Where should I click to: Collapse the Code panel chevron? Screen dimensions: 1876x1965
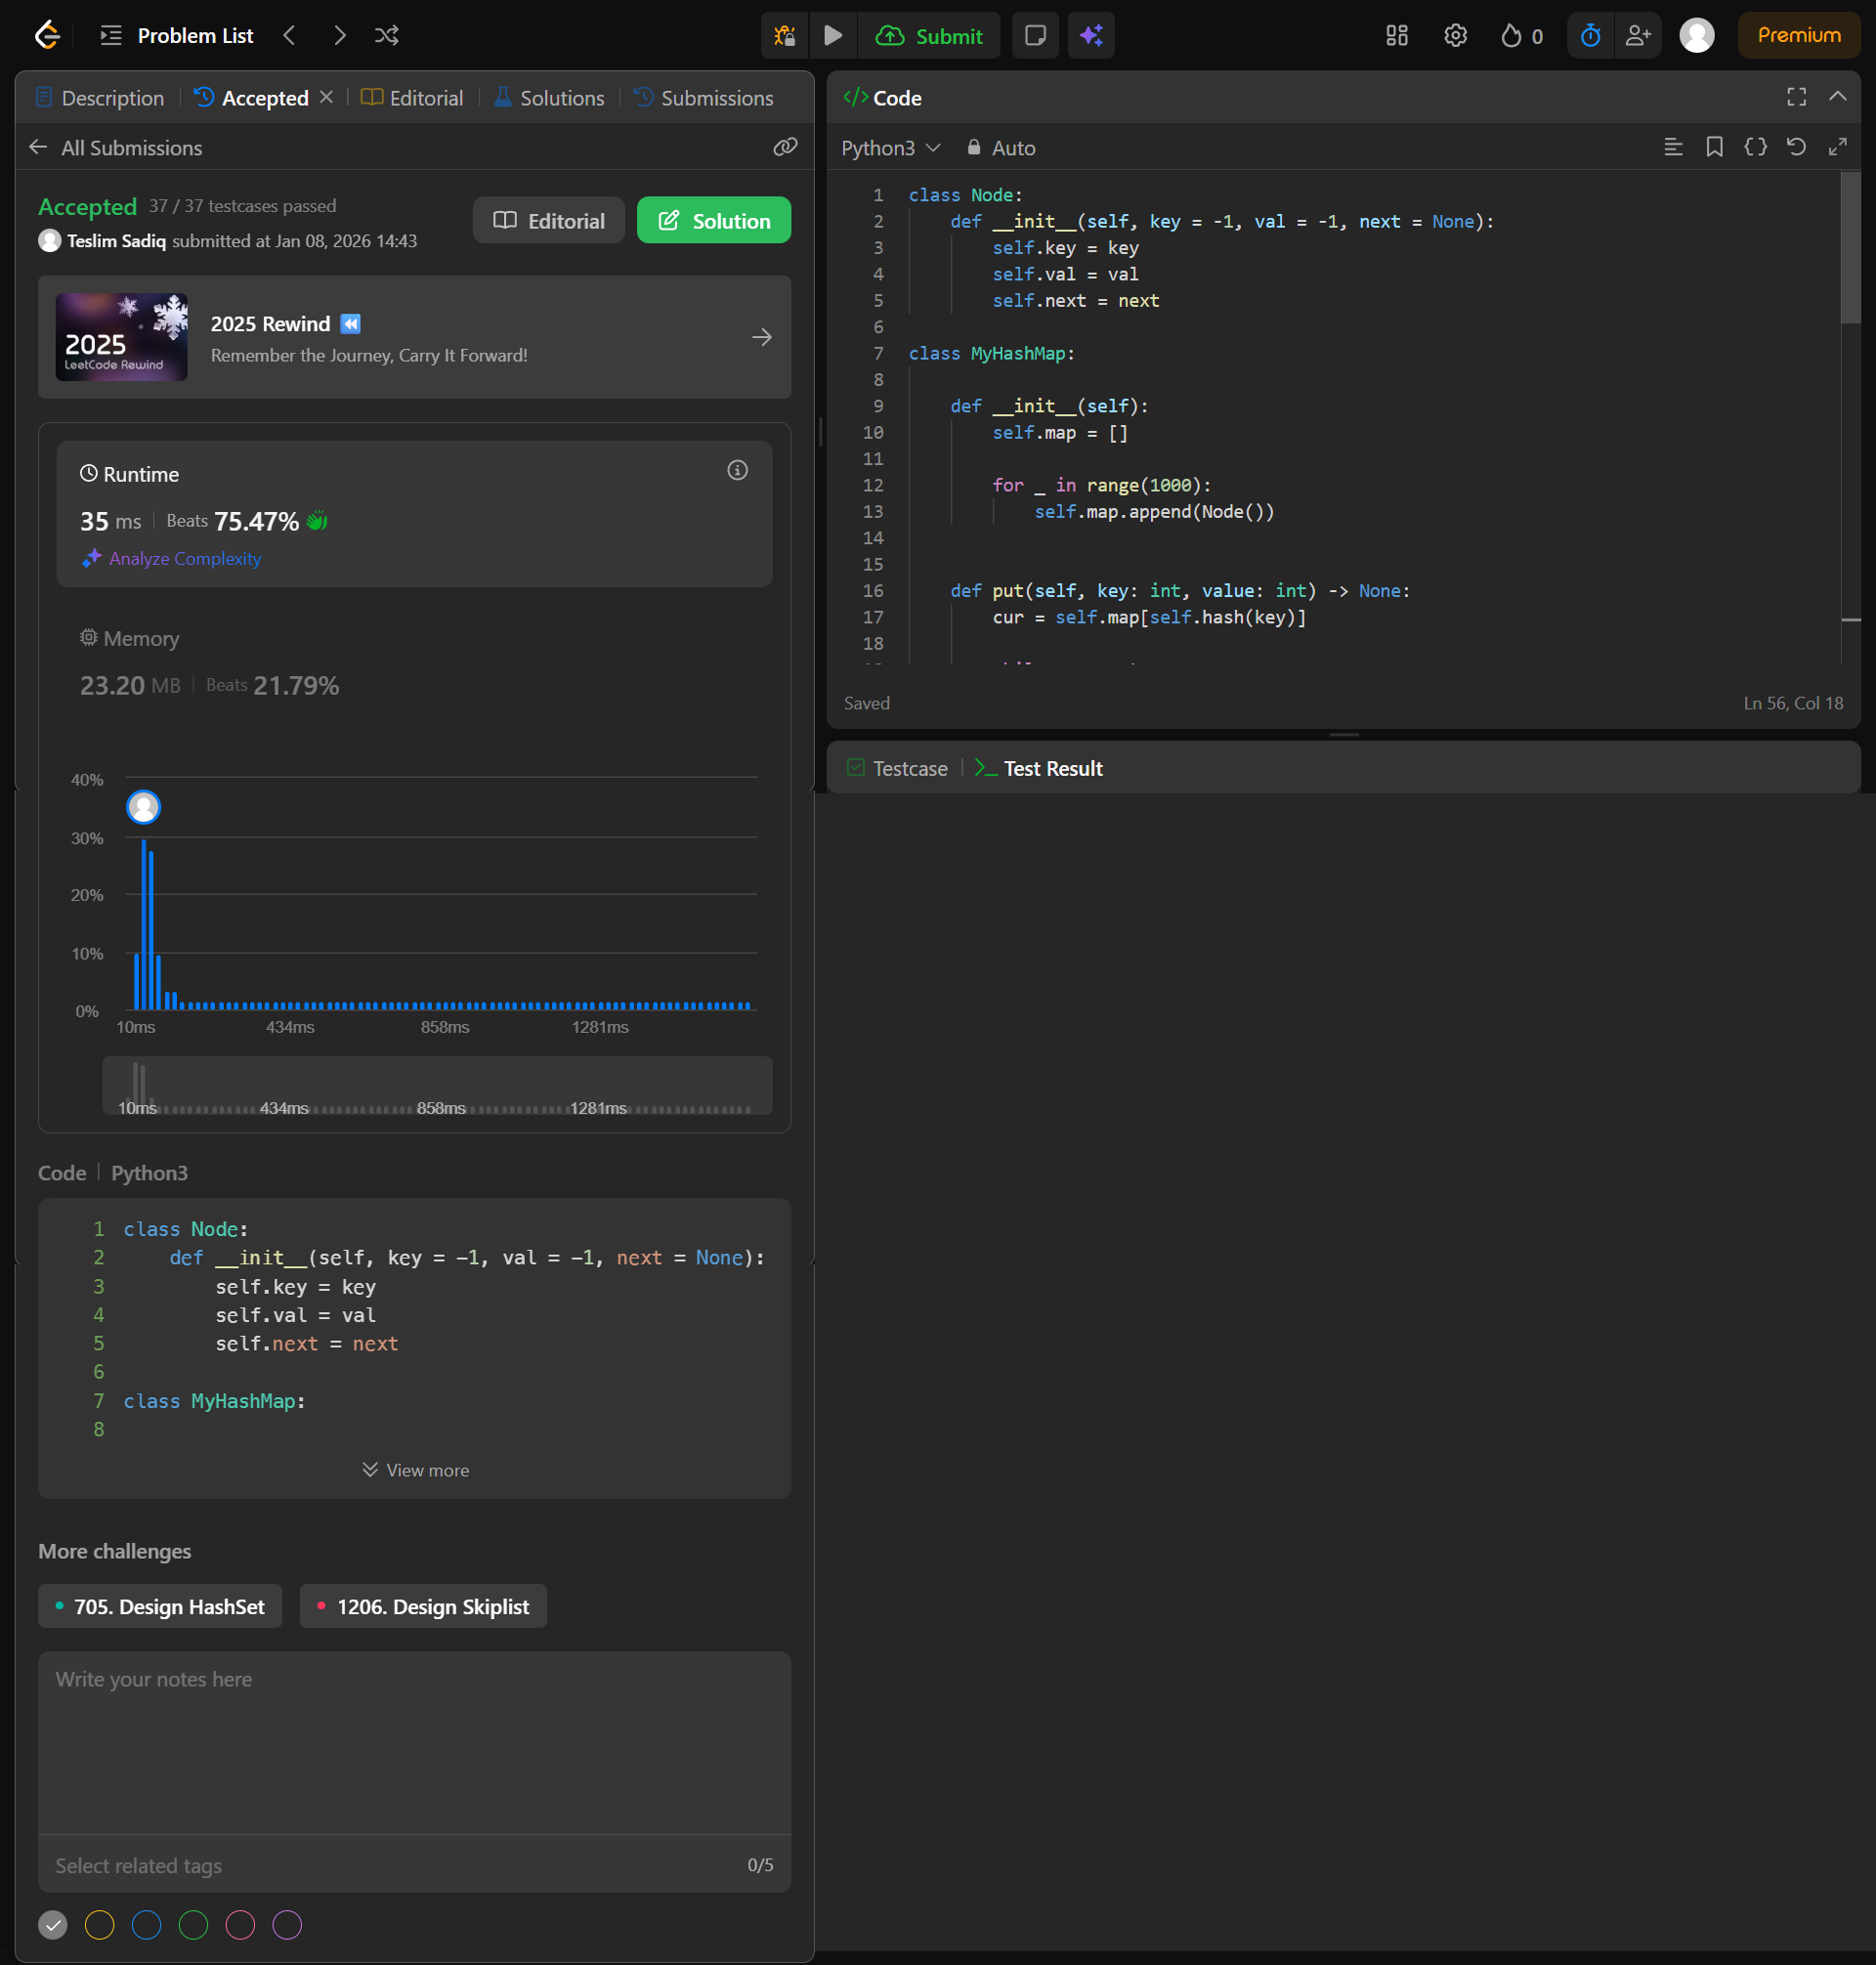(x=1837, y=97)
